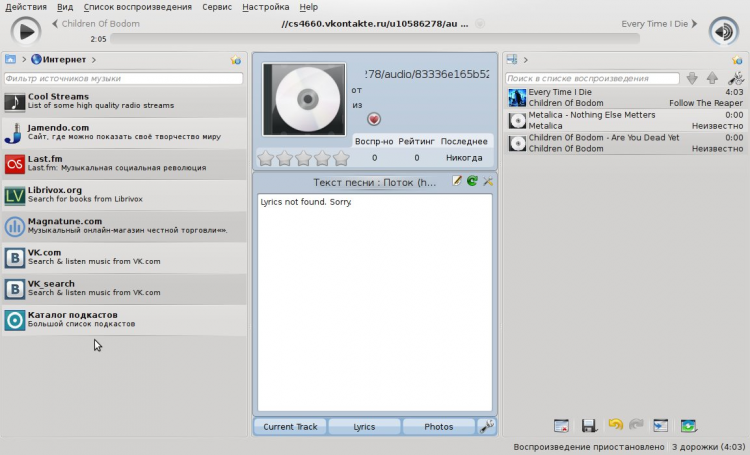This screenshot has width=750, height=455.
Task: Open the Help menu
Action: coord(309,7)
